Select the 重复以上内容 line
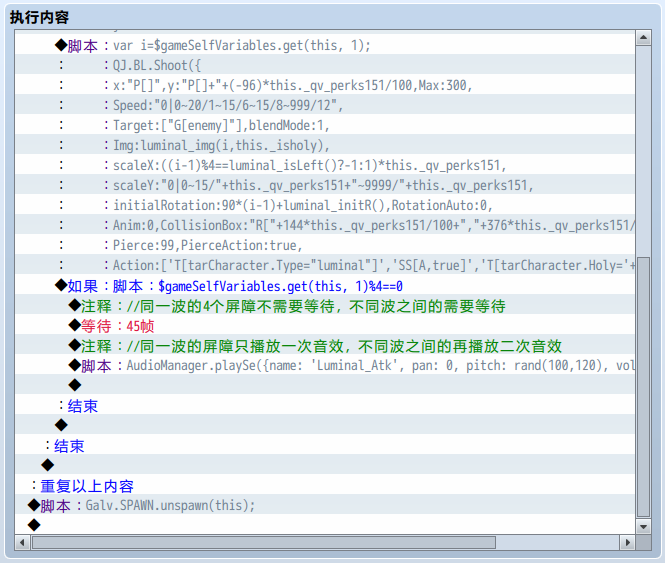The image size is (665, 563). (325, 485)
